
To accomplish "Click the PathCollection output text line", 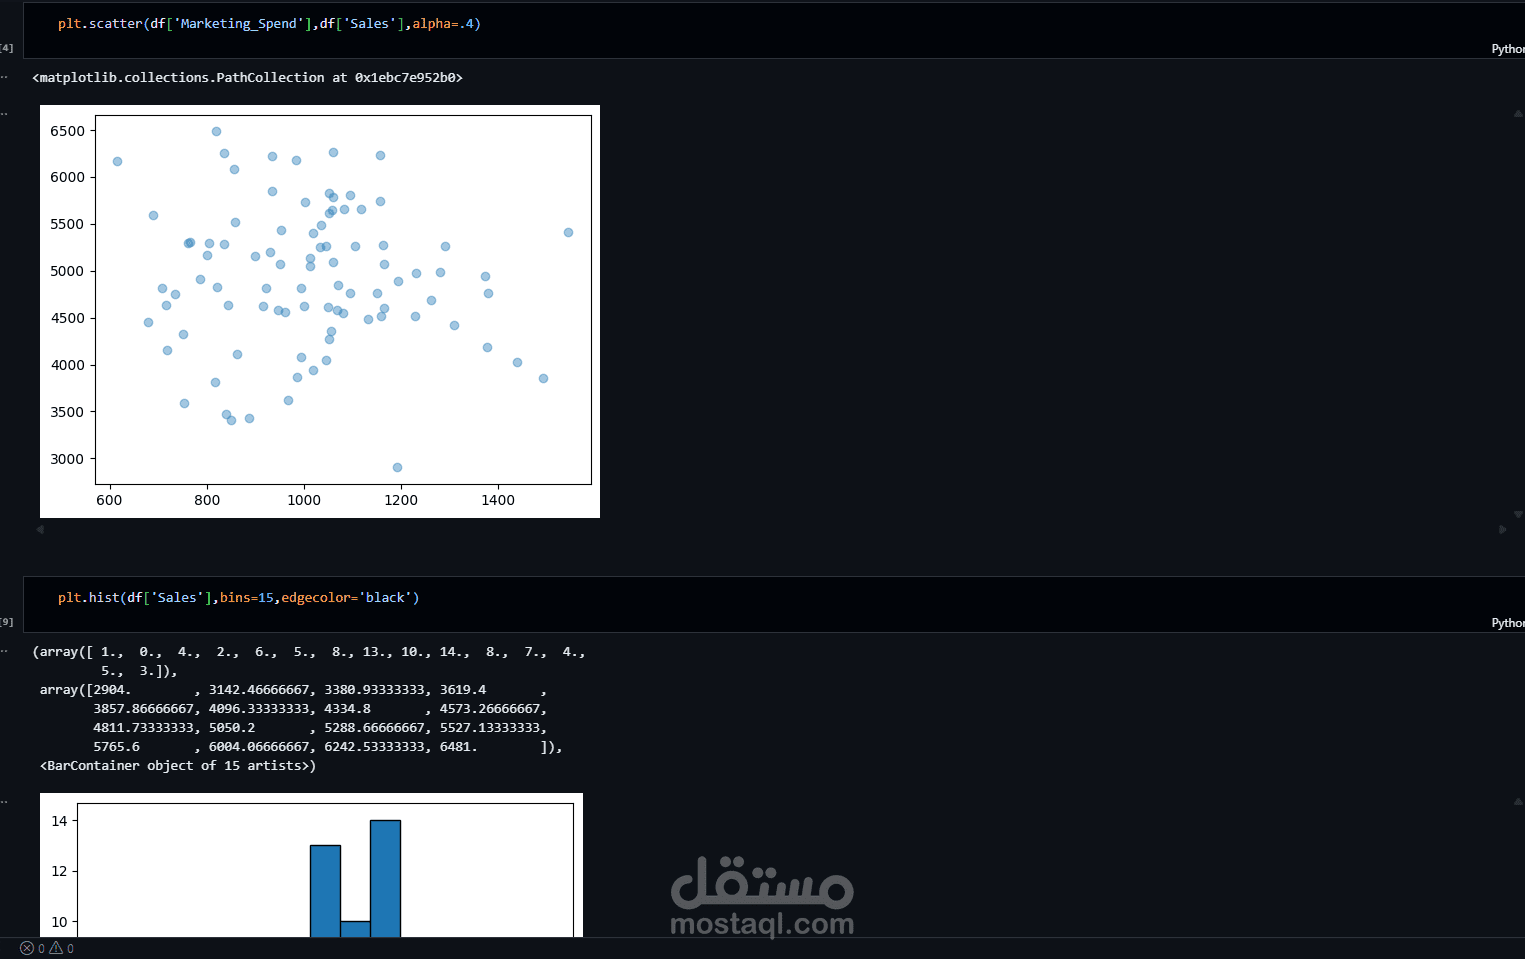I will [248, 78].
